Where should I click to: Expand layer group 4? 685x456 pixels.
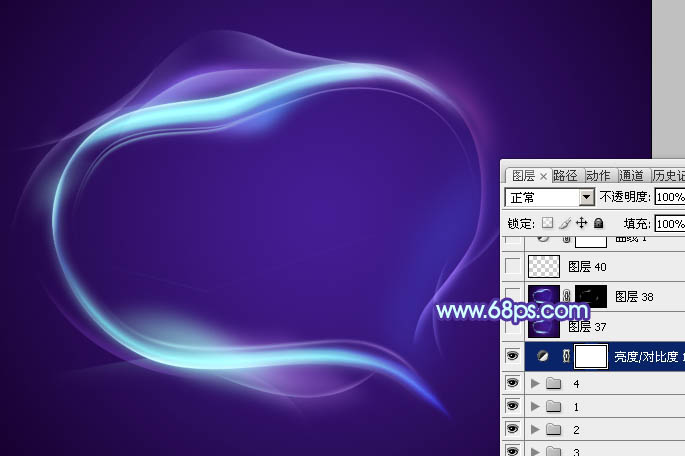point(535,383)
